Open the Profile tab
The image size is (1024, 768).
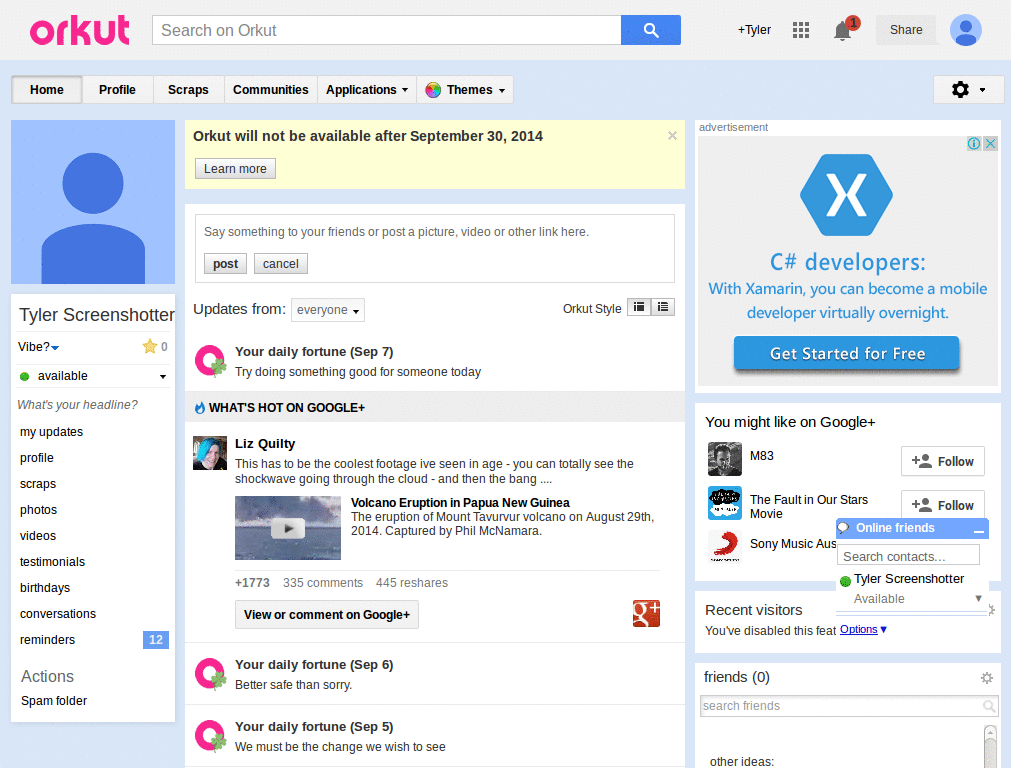coord(118,90)
